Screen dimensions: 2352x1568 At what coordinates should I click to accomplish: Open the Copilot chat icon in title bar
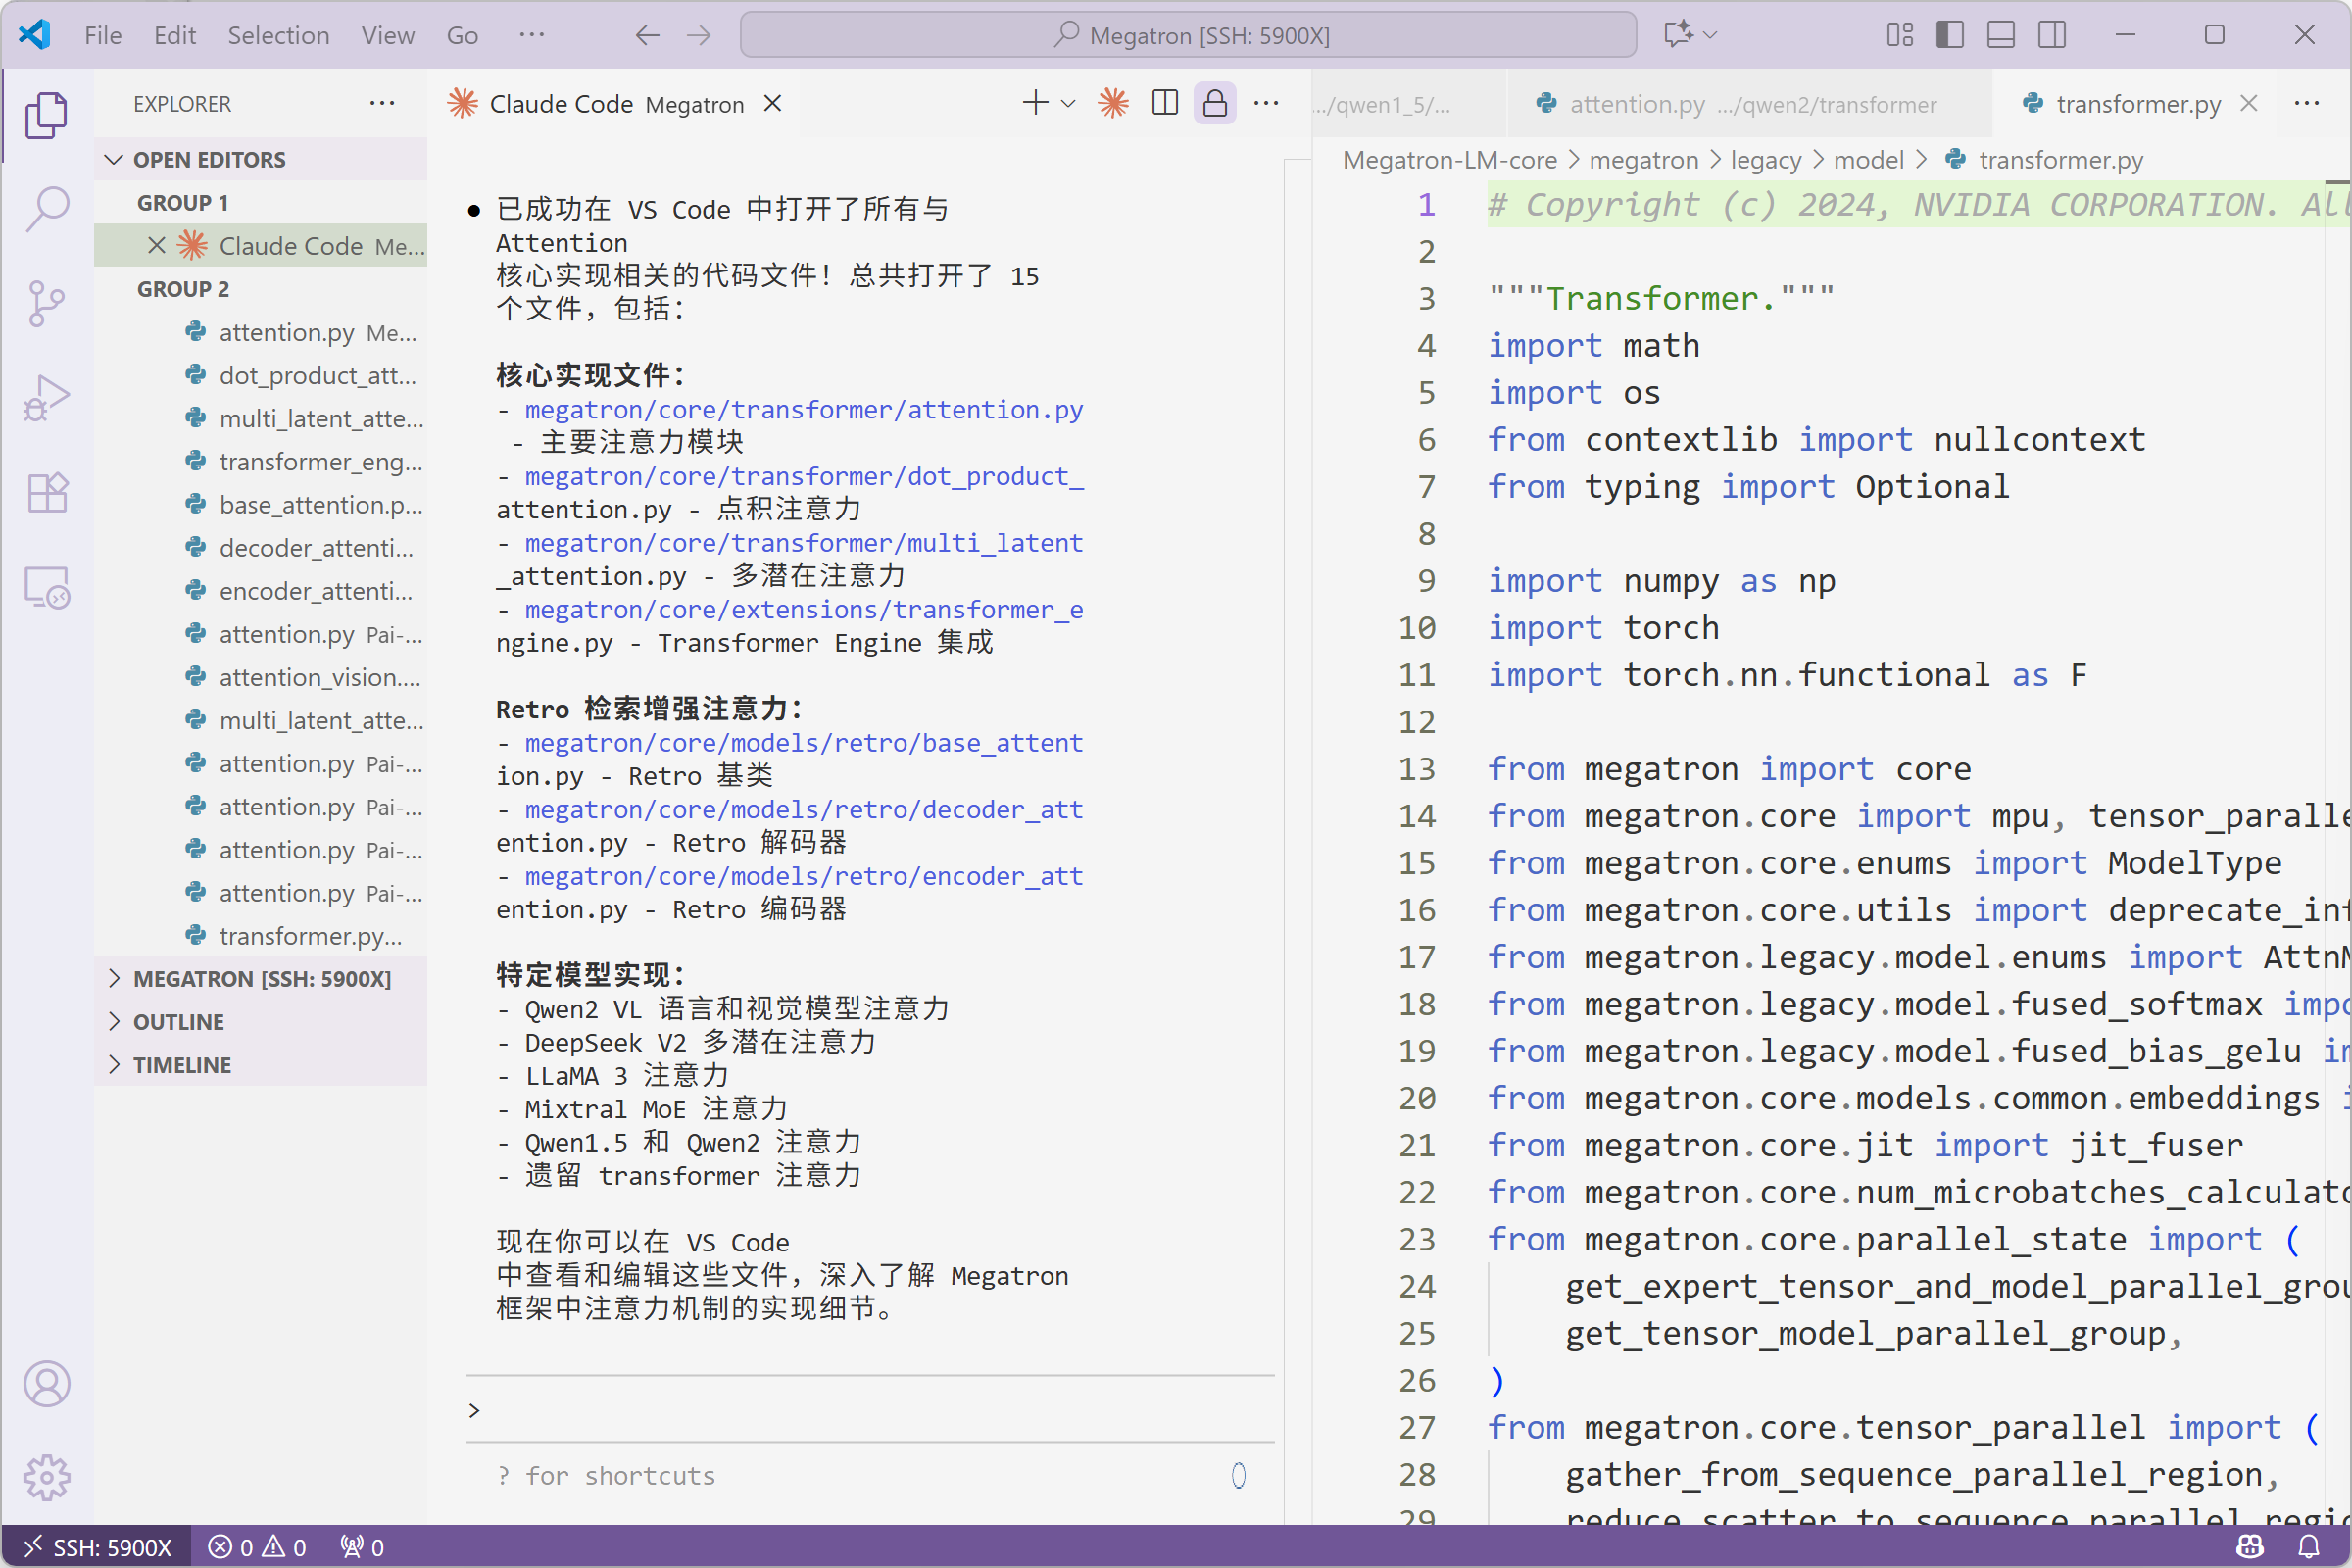coord(1677,34)
